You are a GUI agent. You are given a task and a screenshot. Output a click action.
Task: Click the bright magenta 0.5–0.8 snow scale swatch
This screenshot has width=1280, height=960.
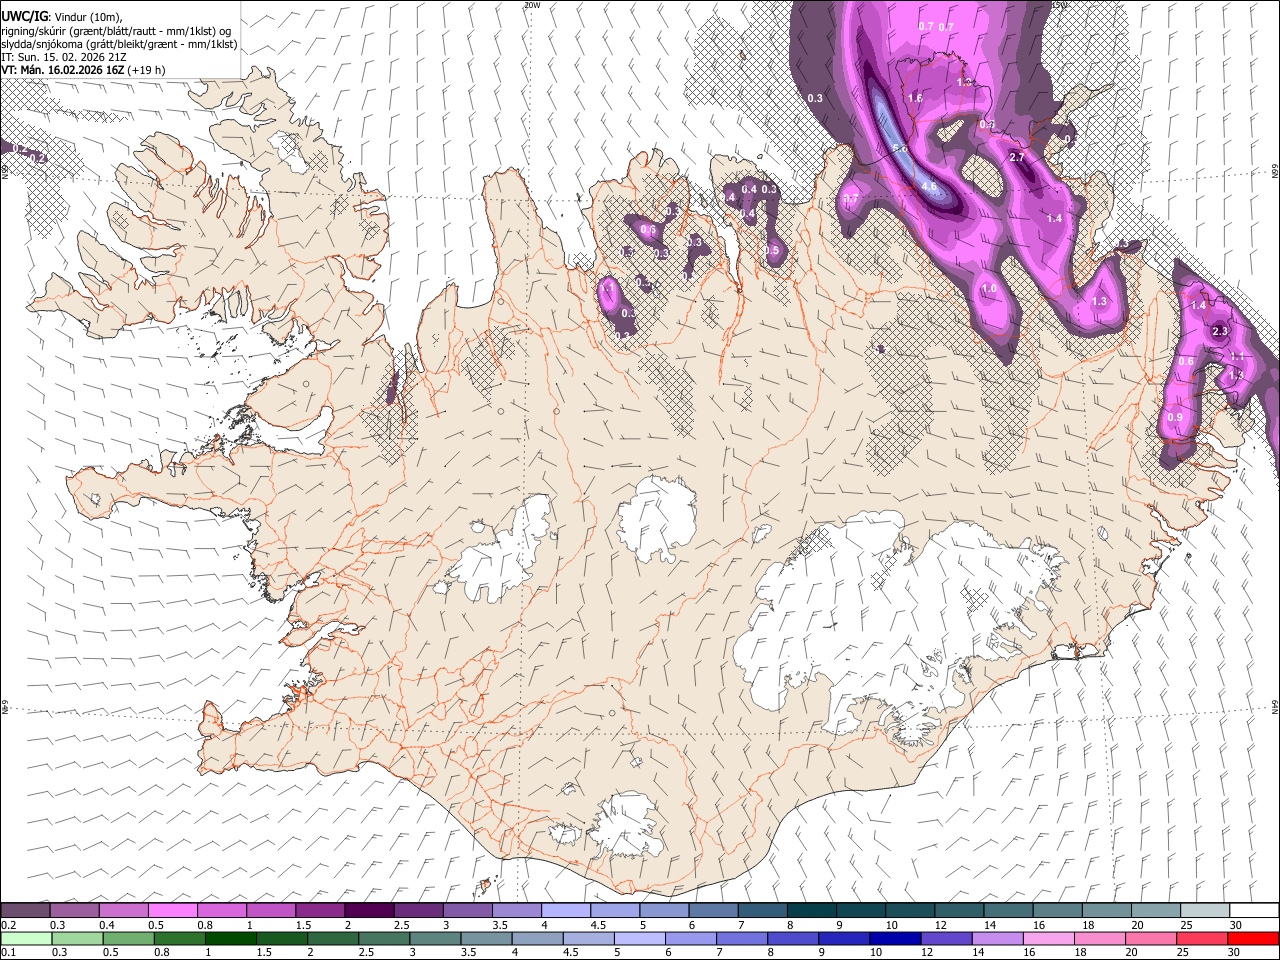(x=172, y=911)
